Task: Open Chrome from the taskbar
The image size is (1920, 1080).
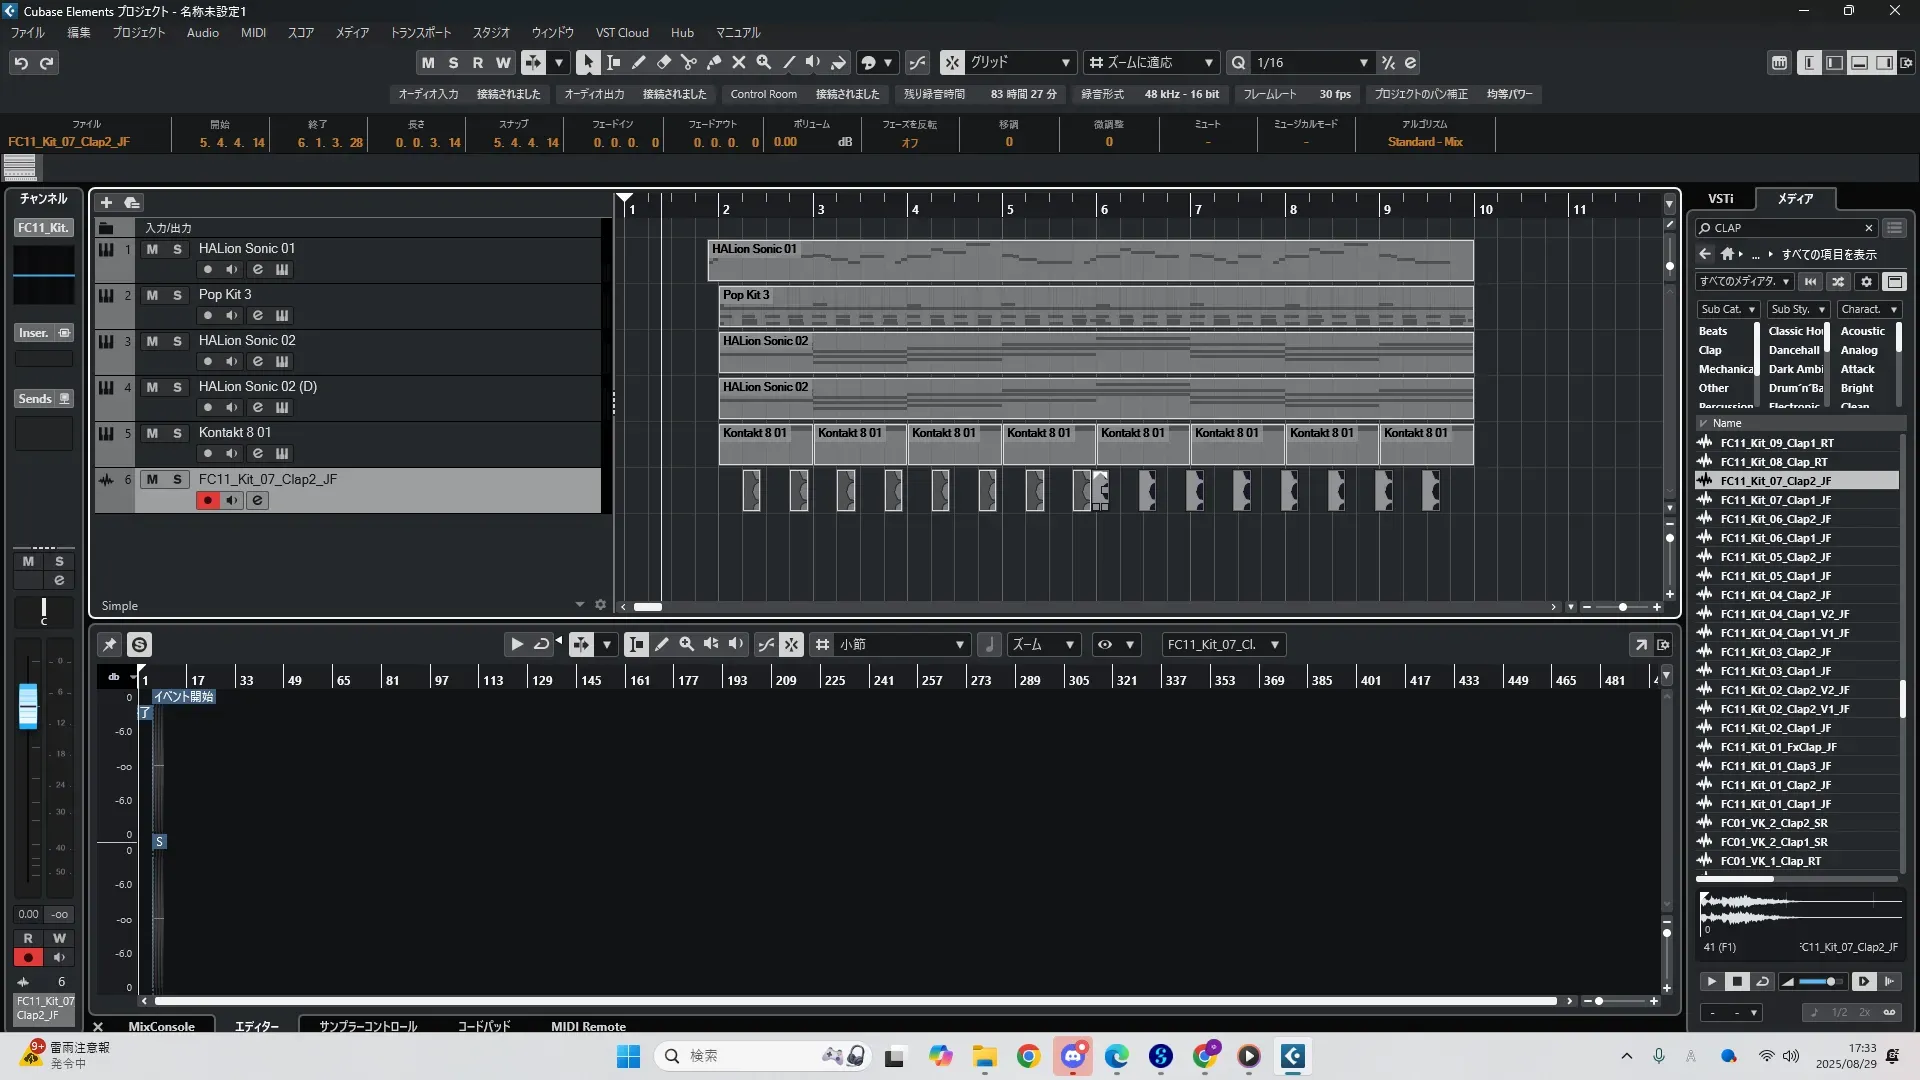Action: [1028, 1056]
